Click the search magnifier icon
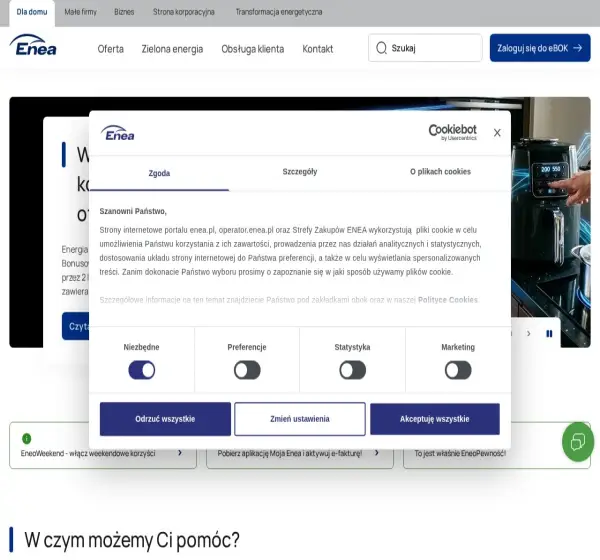Screen dimensions: 600x560 click(x=382, y=48)
